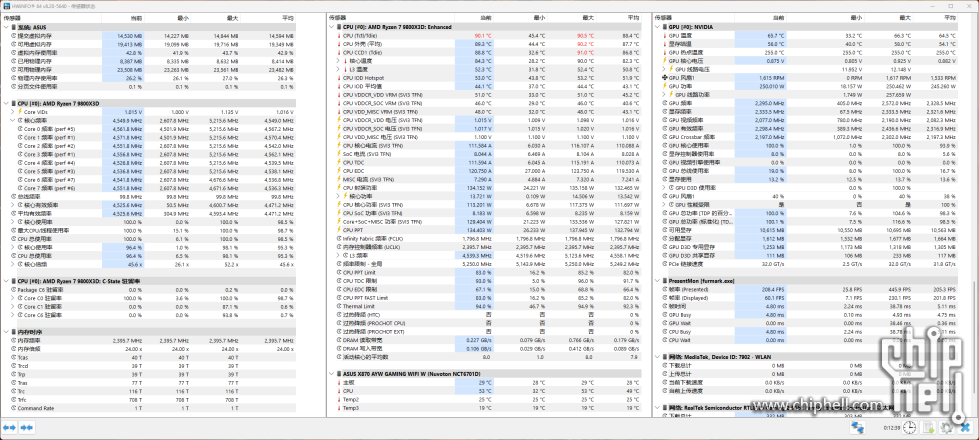Select 帧率 (Displayed) row
The width and height of the screenshot is (979, 440).
click(810, 298)
